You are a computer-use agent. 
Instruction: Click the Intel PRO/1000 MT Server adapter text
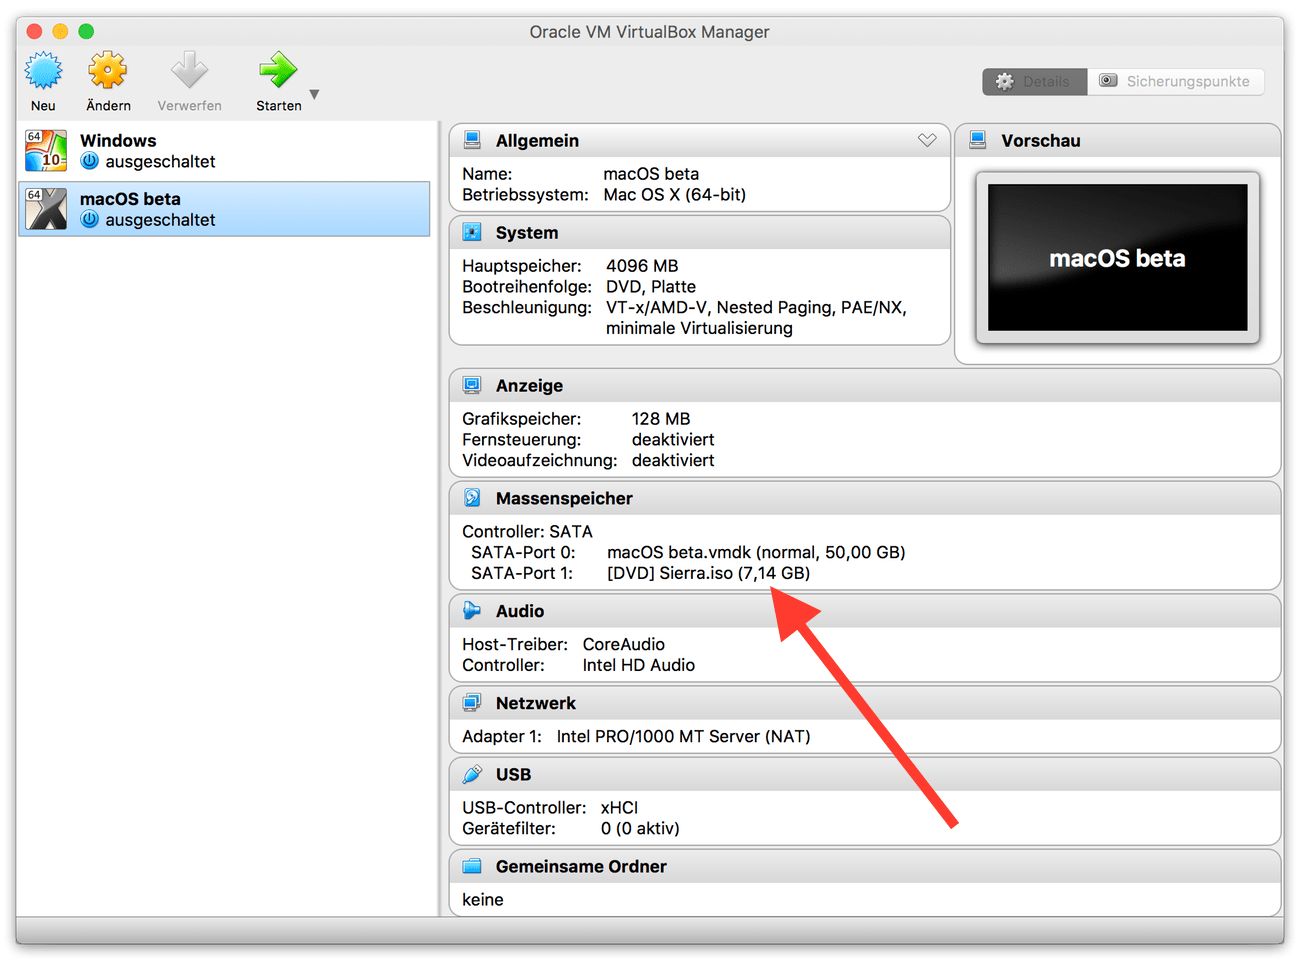pyautogui.click(x=684, y=737)
